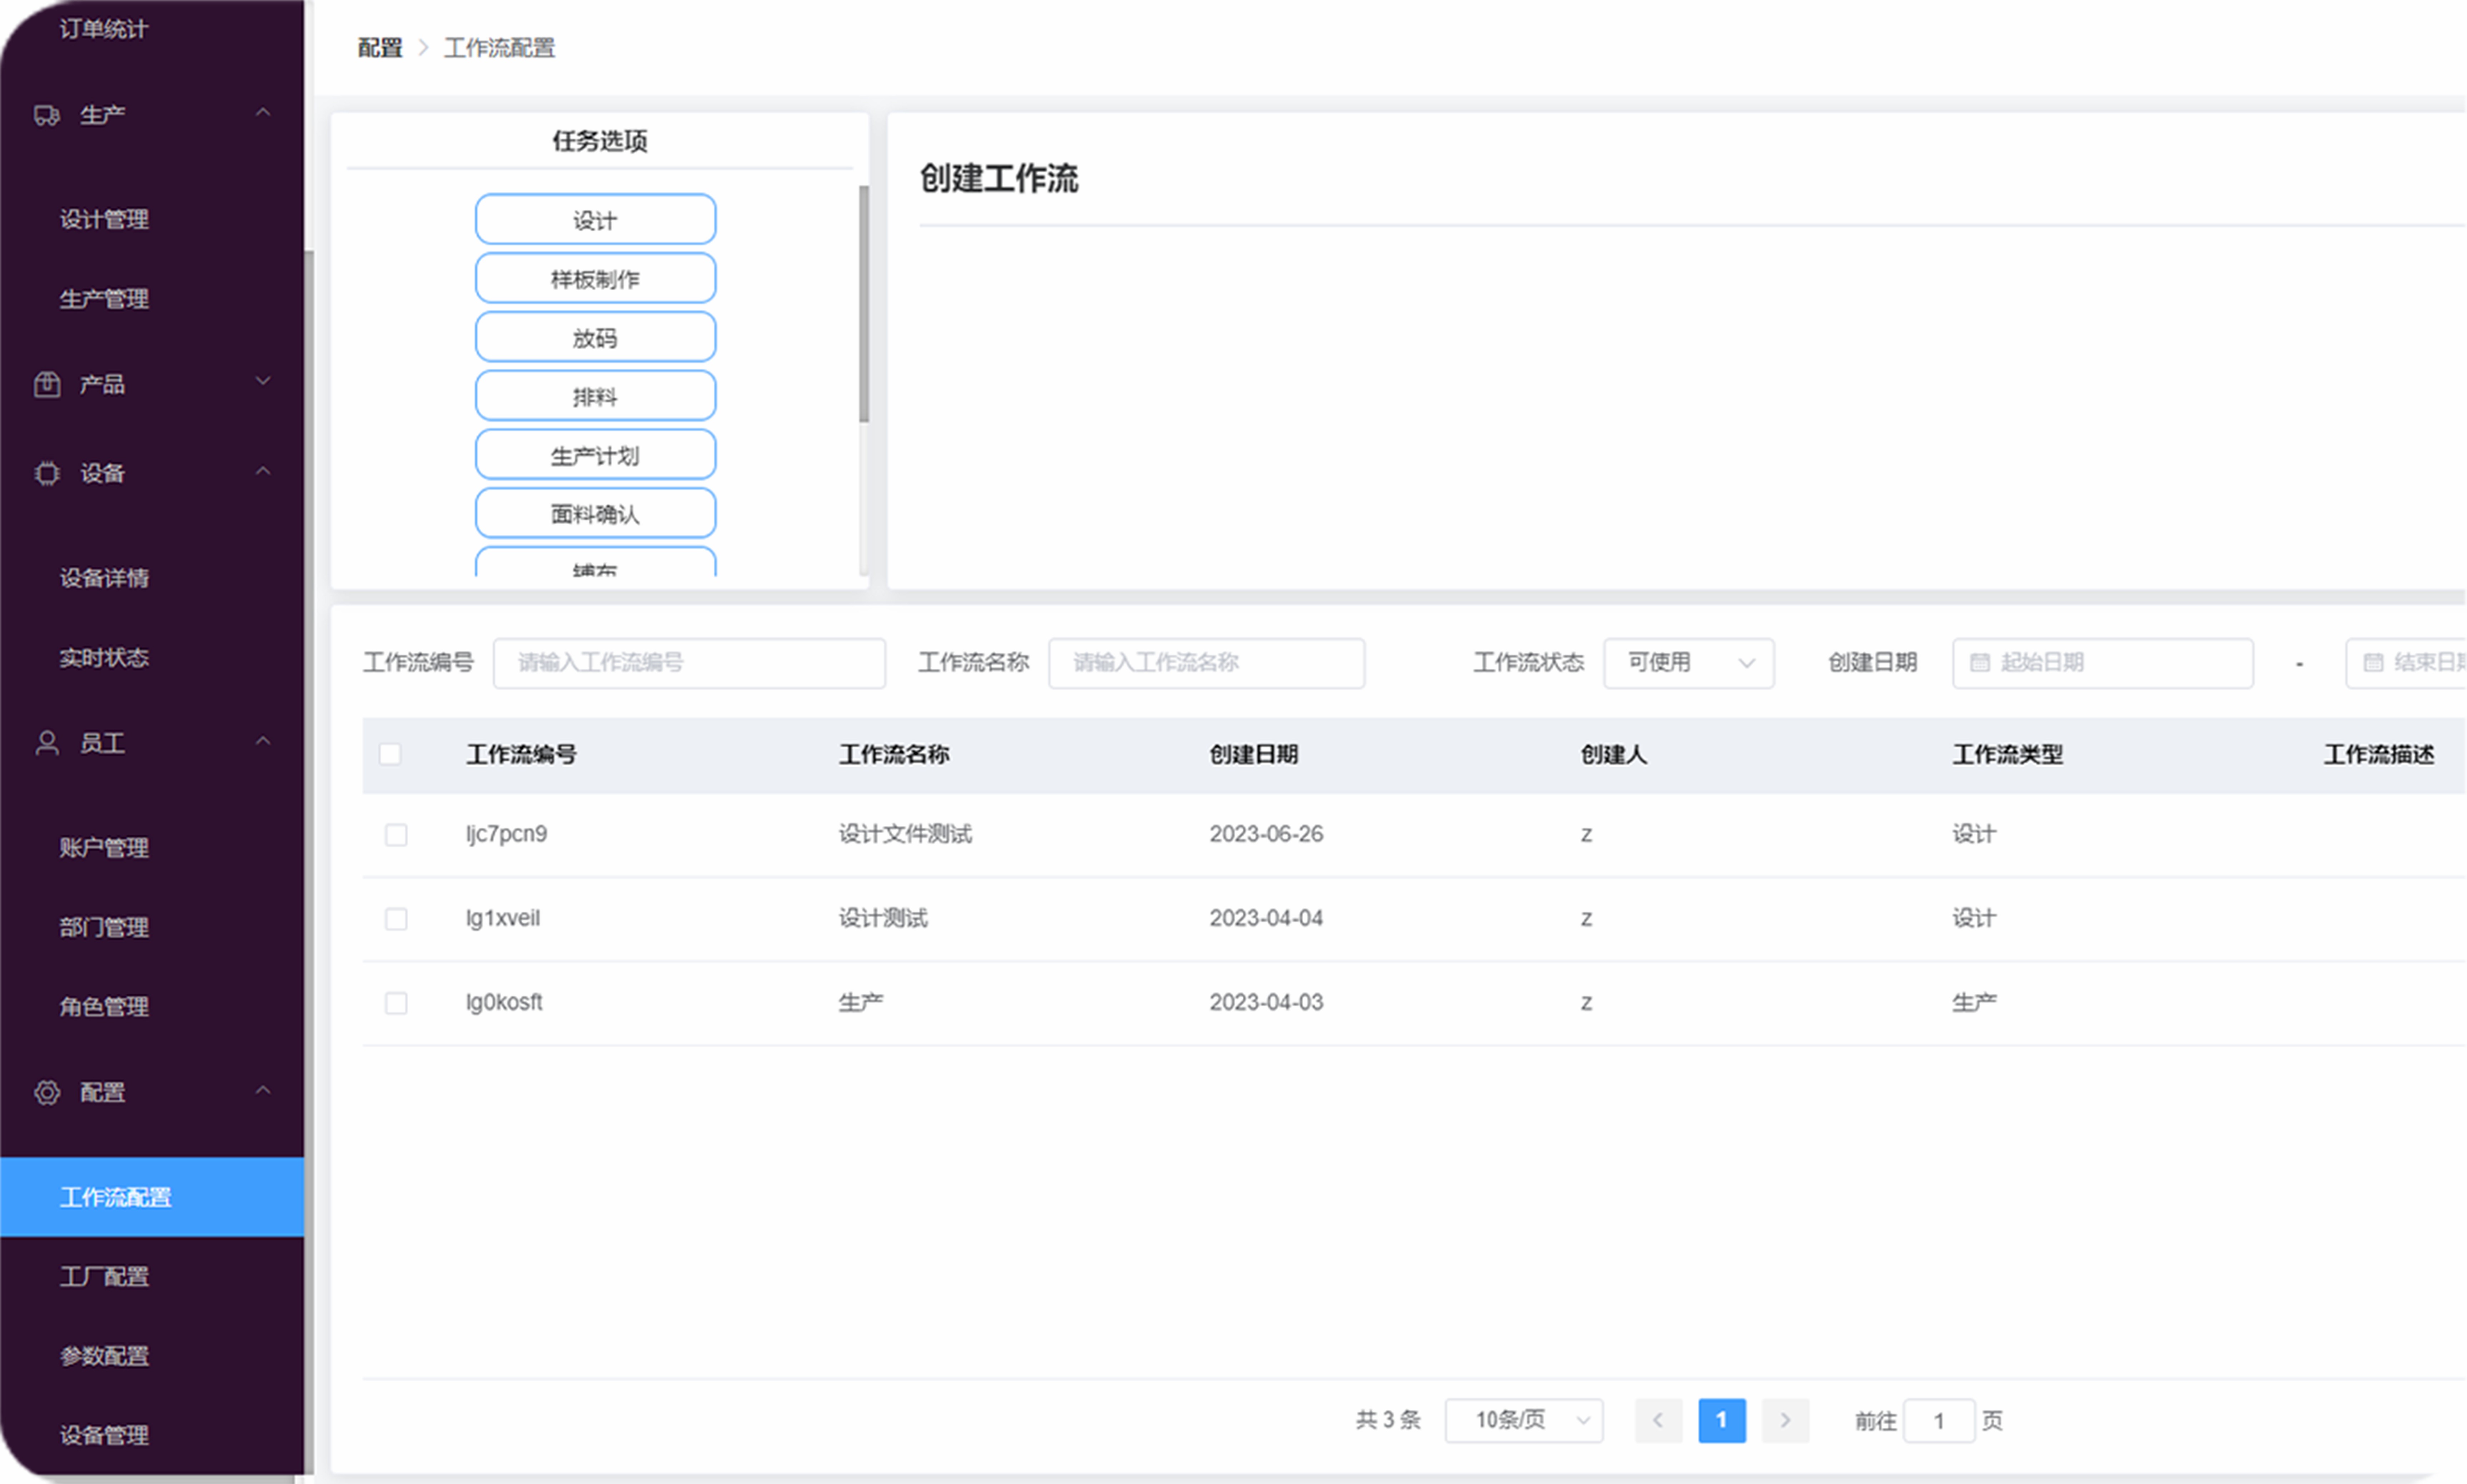2467x1484 pixels.
Task: Click the cell lg0kosft
Action: 504,1002
